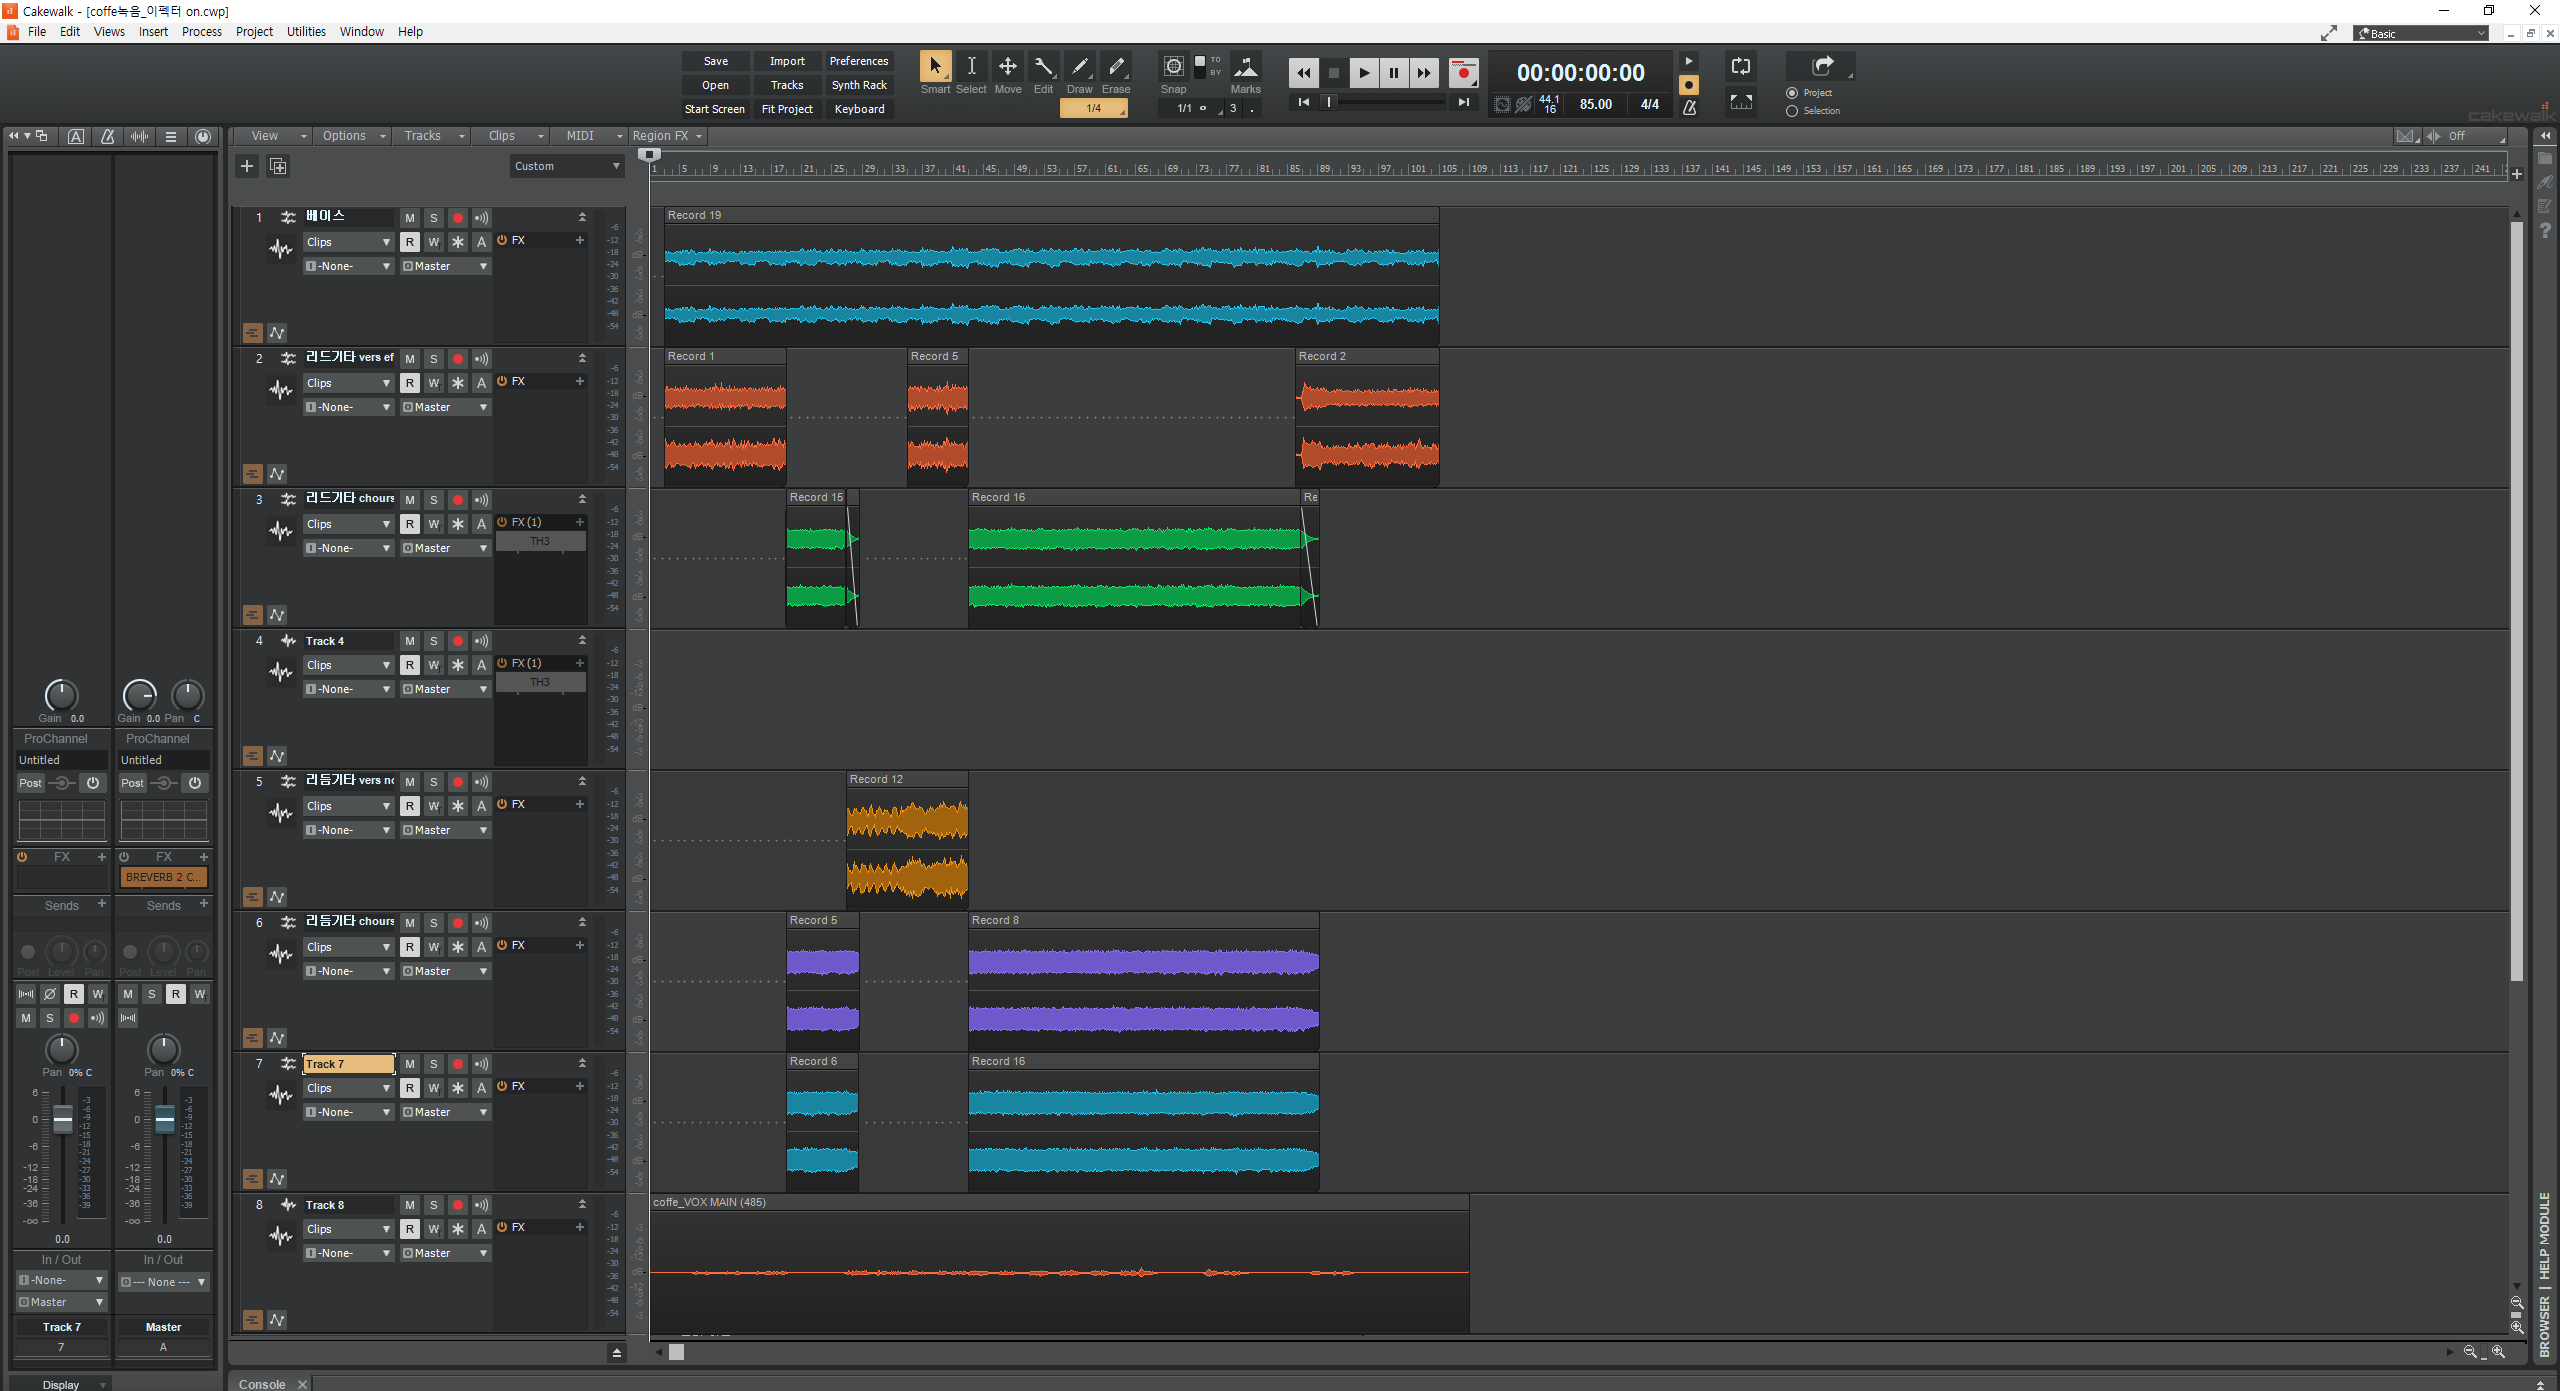Expand the Basic workspace dropdown
This screenshot has height=1391, width=2560.
pyautogui.click(x=2423, y=33)
